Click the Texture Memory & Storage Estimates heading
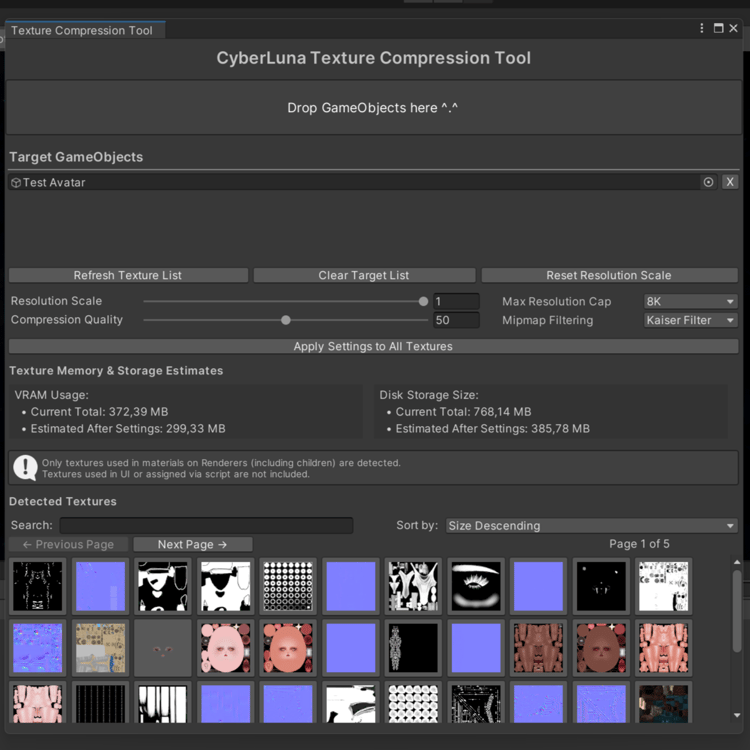Image resolution: width=750 pixels, height=750 pixels. pyautogui.click(x=116, y=371)
